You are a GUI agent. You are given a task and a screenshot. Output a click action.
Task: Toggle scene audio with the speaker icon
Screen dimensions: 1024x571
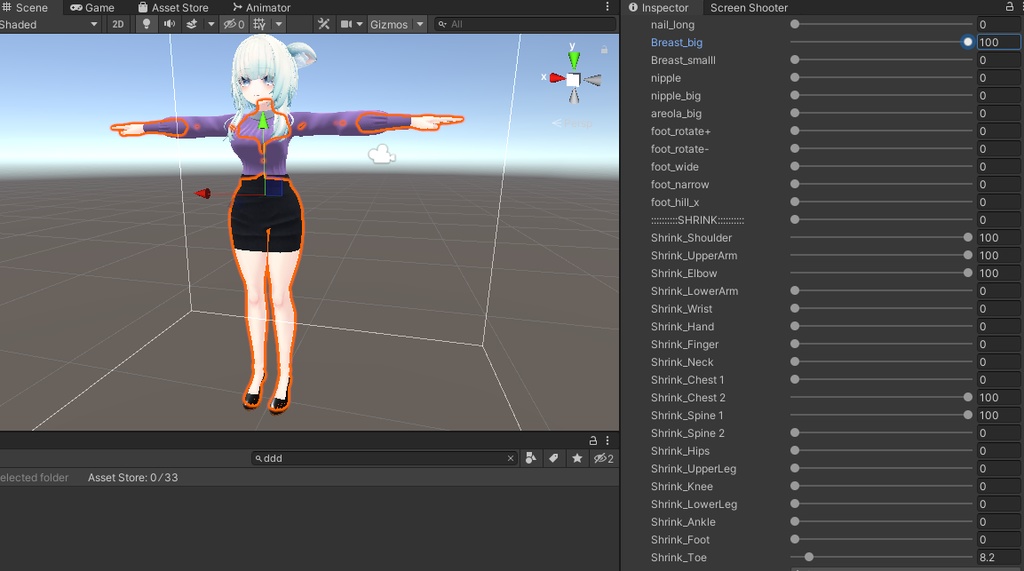point(169,24)
